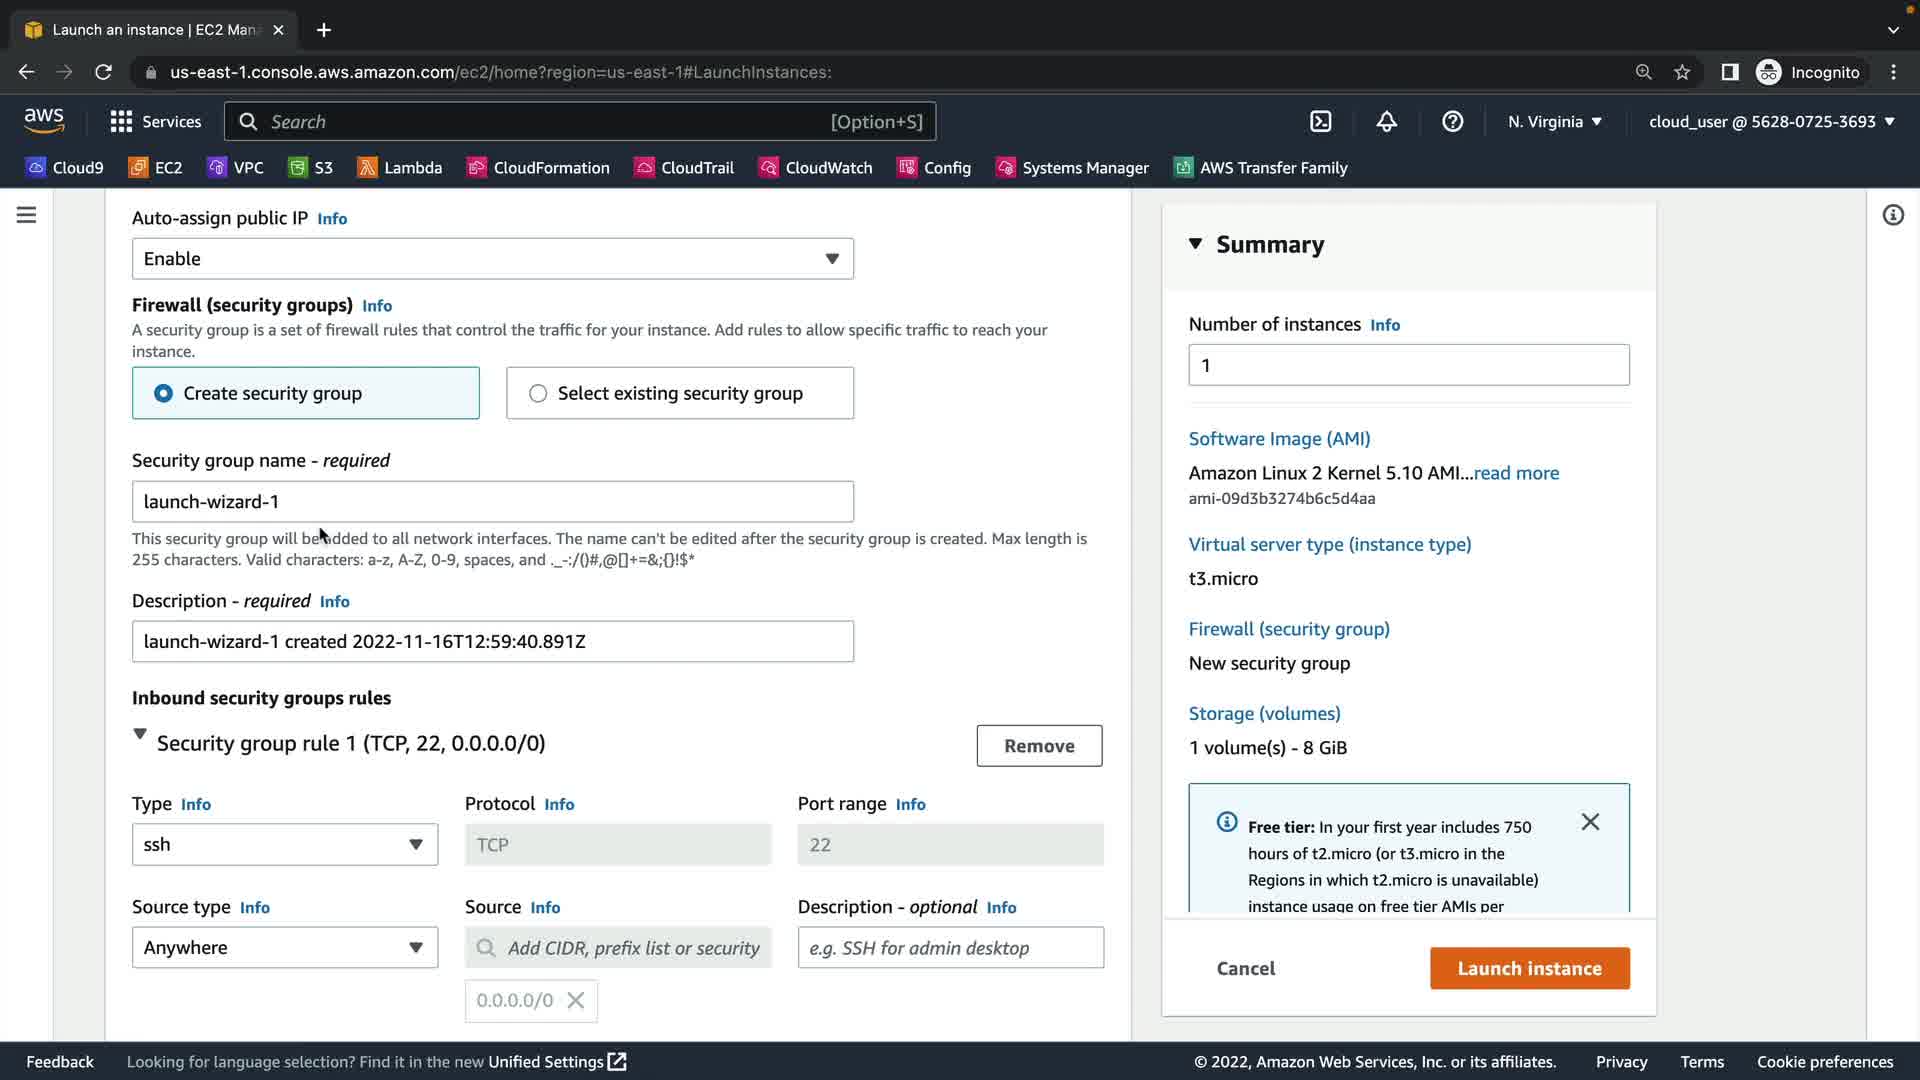This screenshot has width=1920, height=1080.
Task: Open the left hamburger navigation menu
Action: (27, 215)
